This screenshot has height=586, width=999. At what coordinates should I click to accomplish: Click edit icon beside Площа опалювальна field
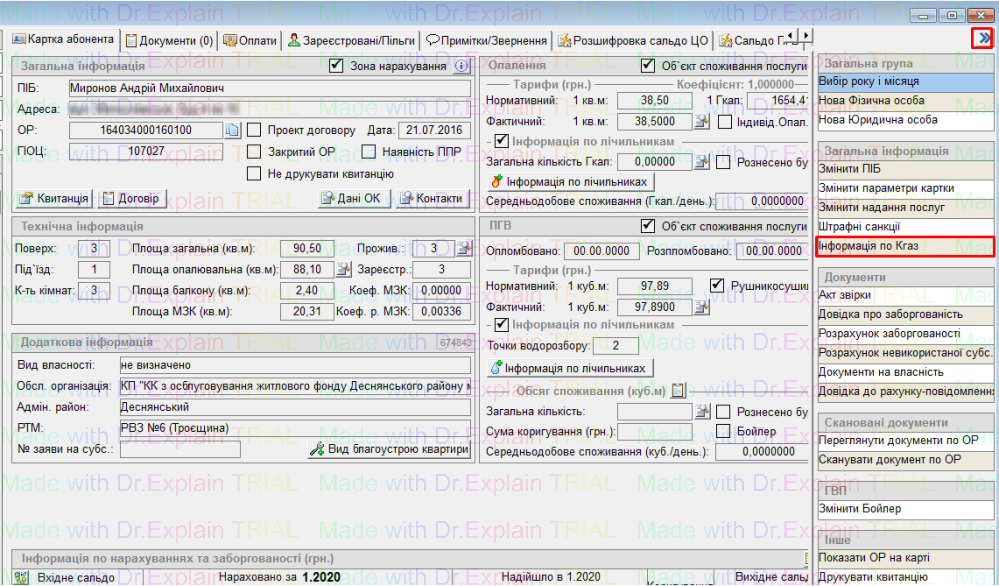pyautogui.click(x=343, y=269)
